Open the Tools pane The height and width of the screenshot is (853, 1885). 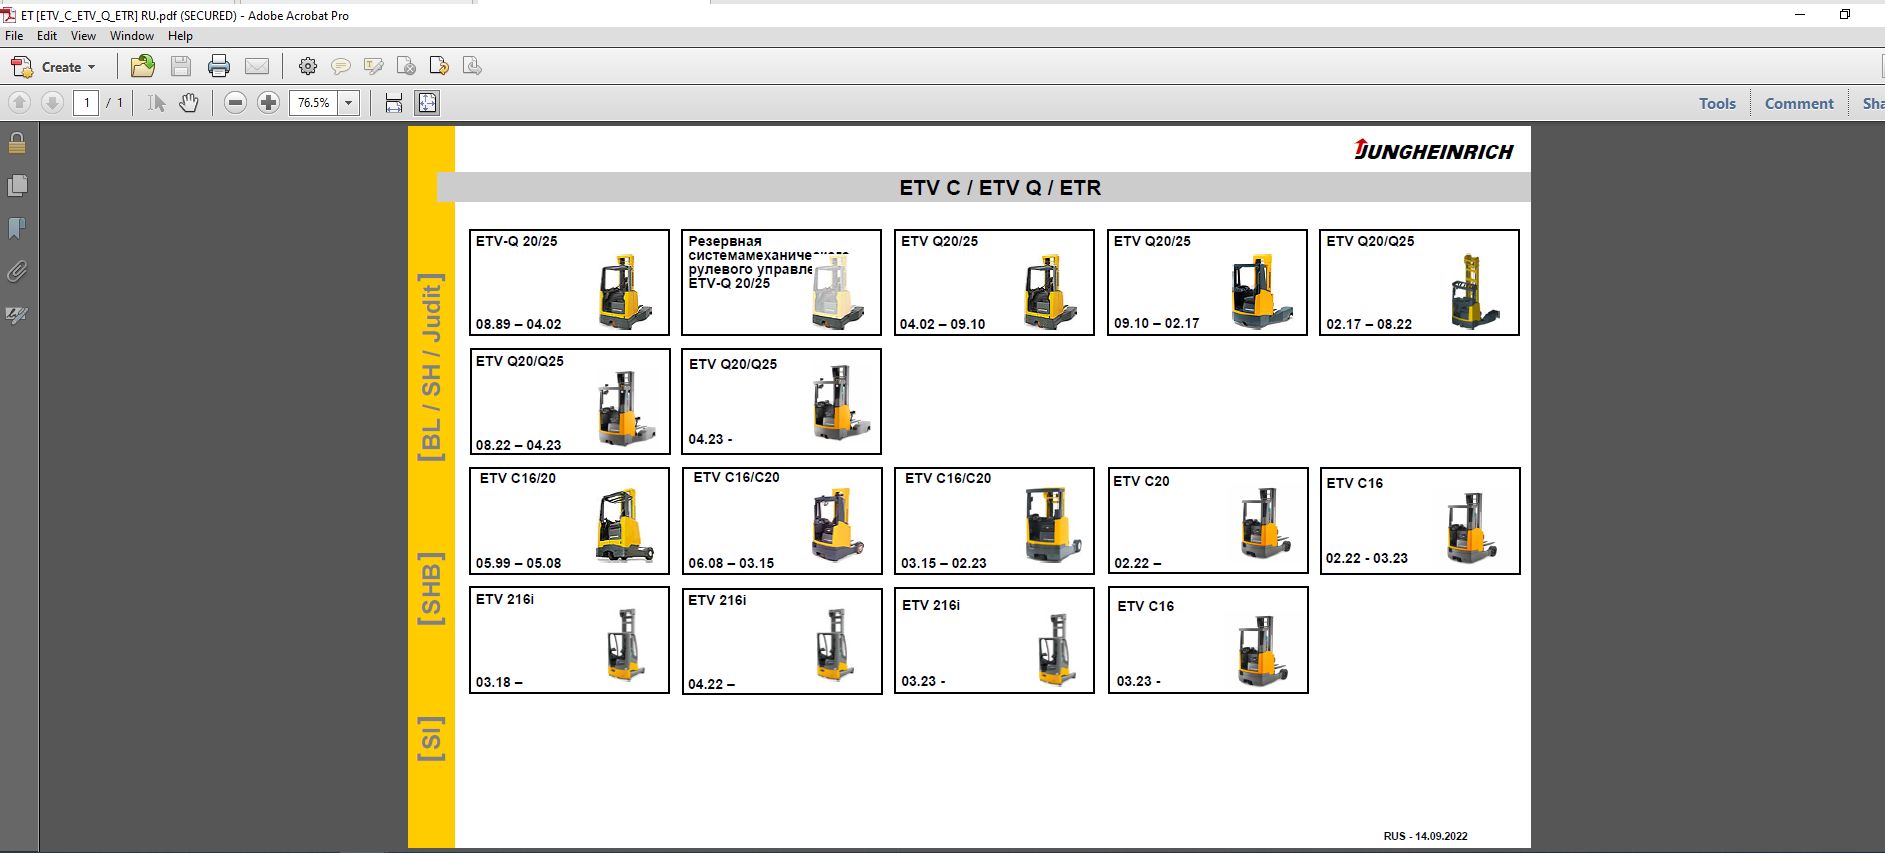pos(1717,103)
